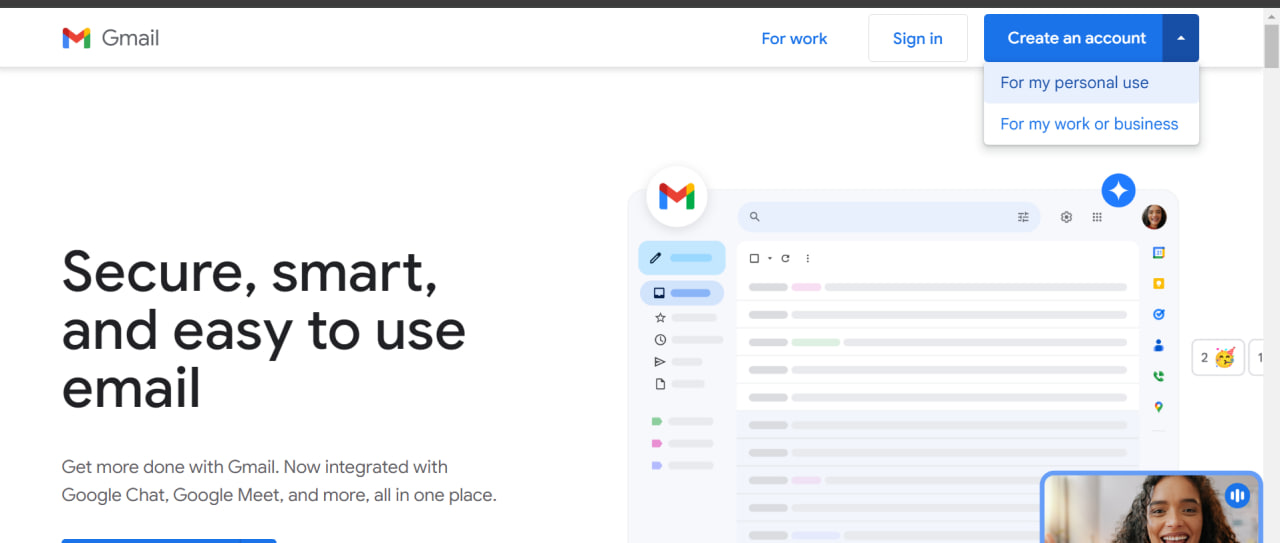Click the green phone Voice icon
Screen dimensions: 1280x543
(1159, 376)
